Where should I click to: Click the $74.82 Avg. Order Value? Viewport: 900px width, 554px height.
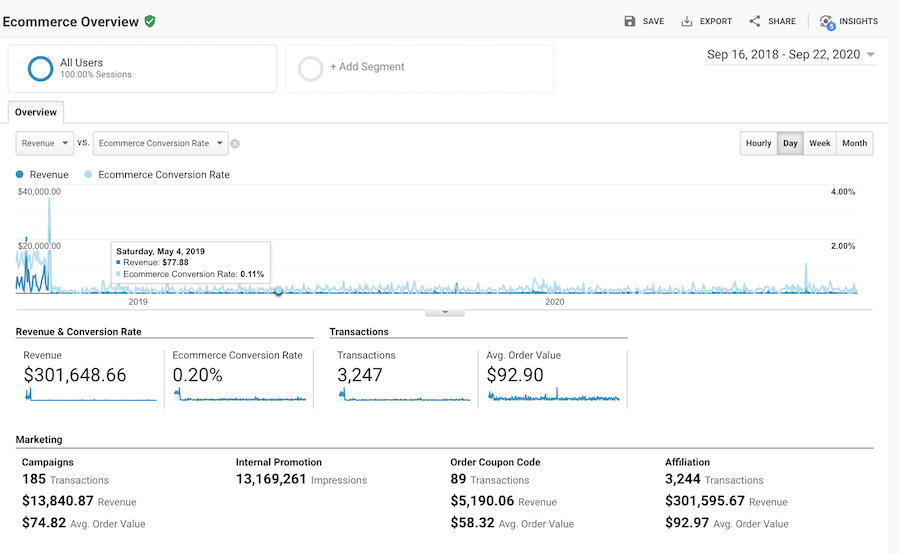click(84, 523)
